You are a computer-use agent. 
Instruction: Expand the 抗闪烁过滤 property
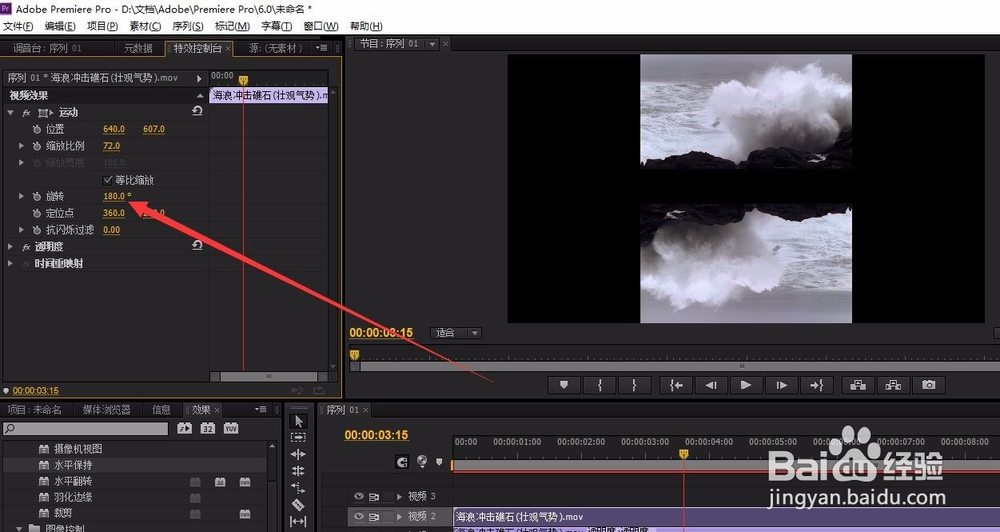coord(21,230)
